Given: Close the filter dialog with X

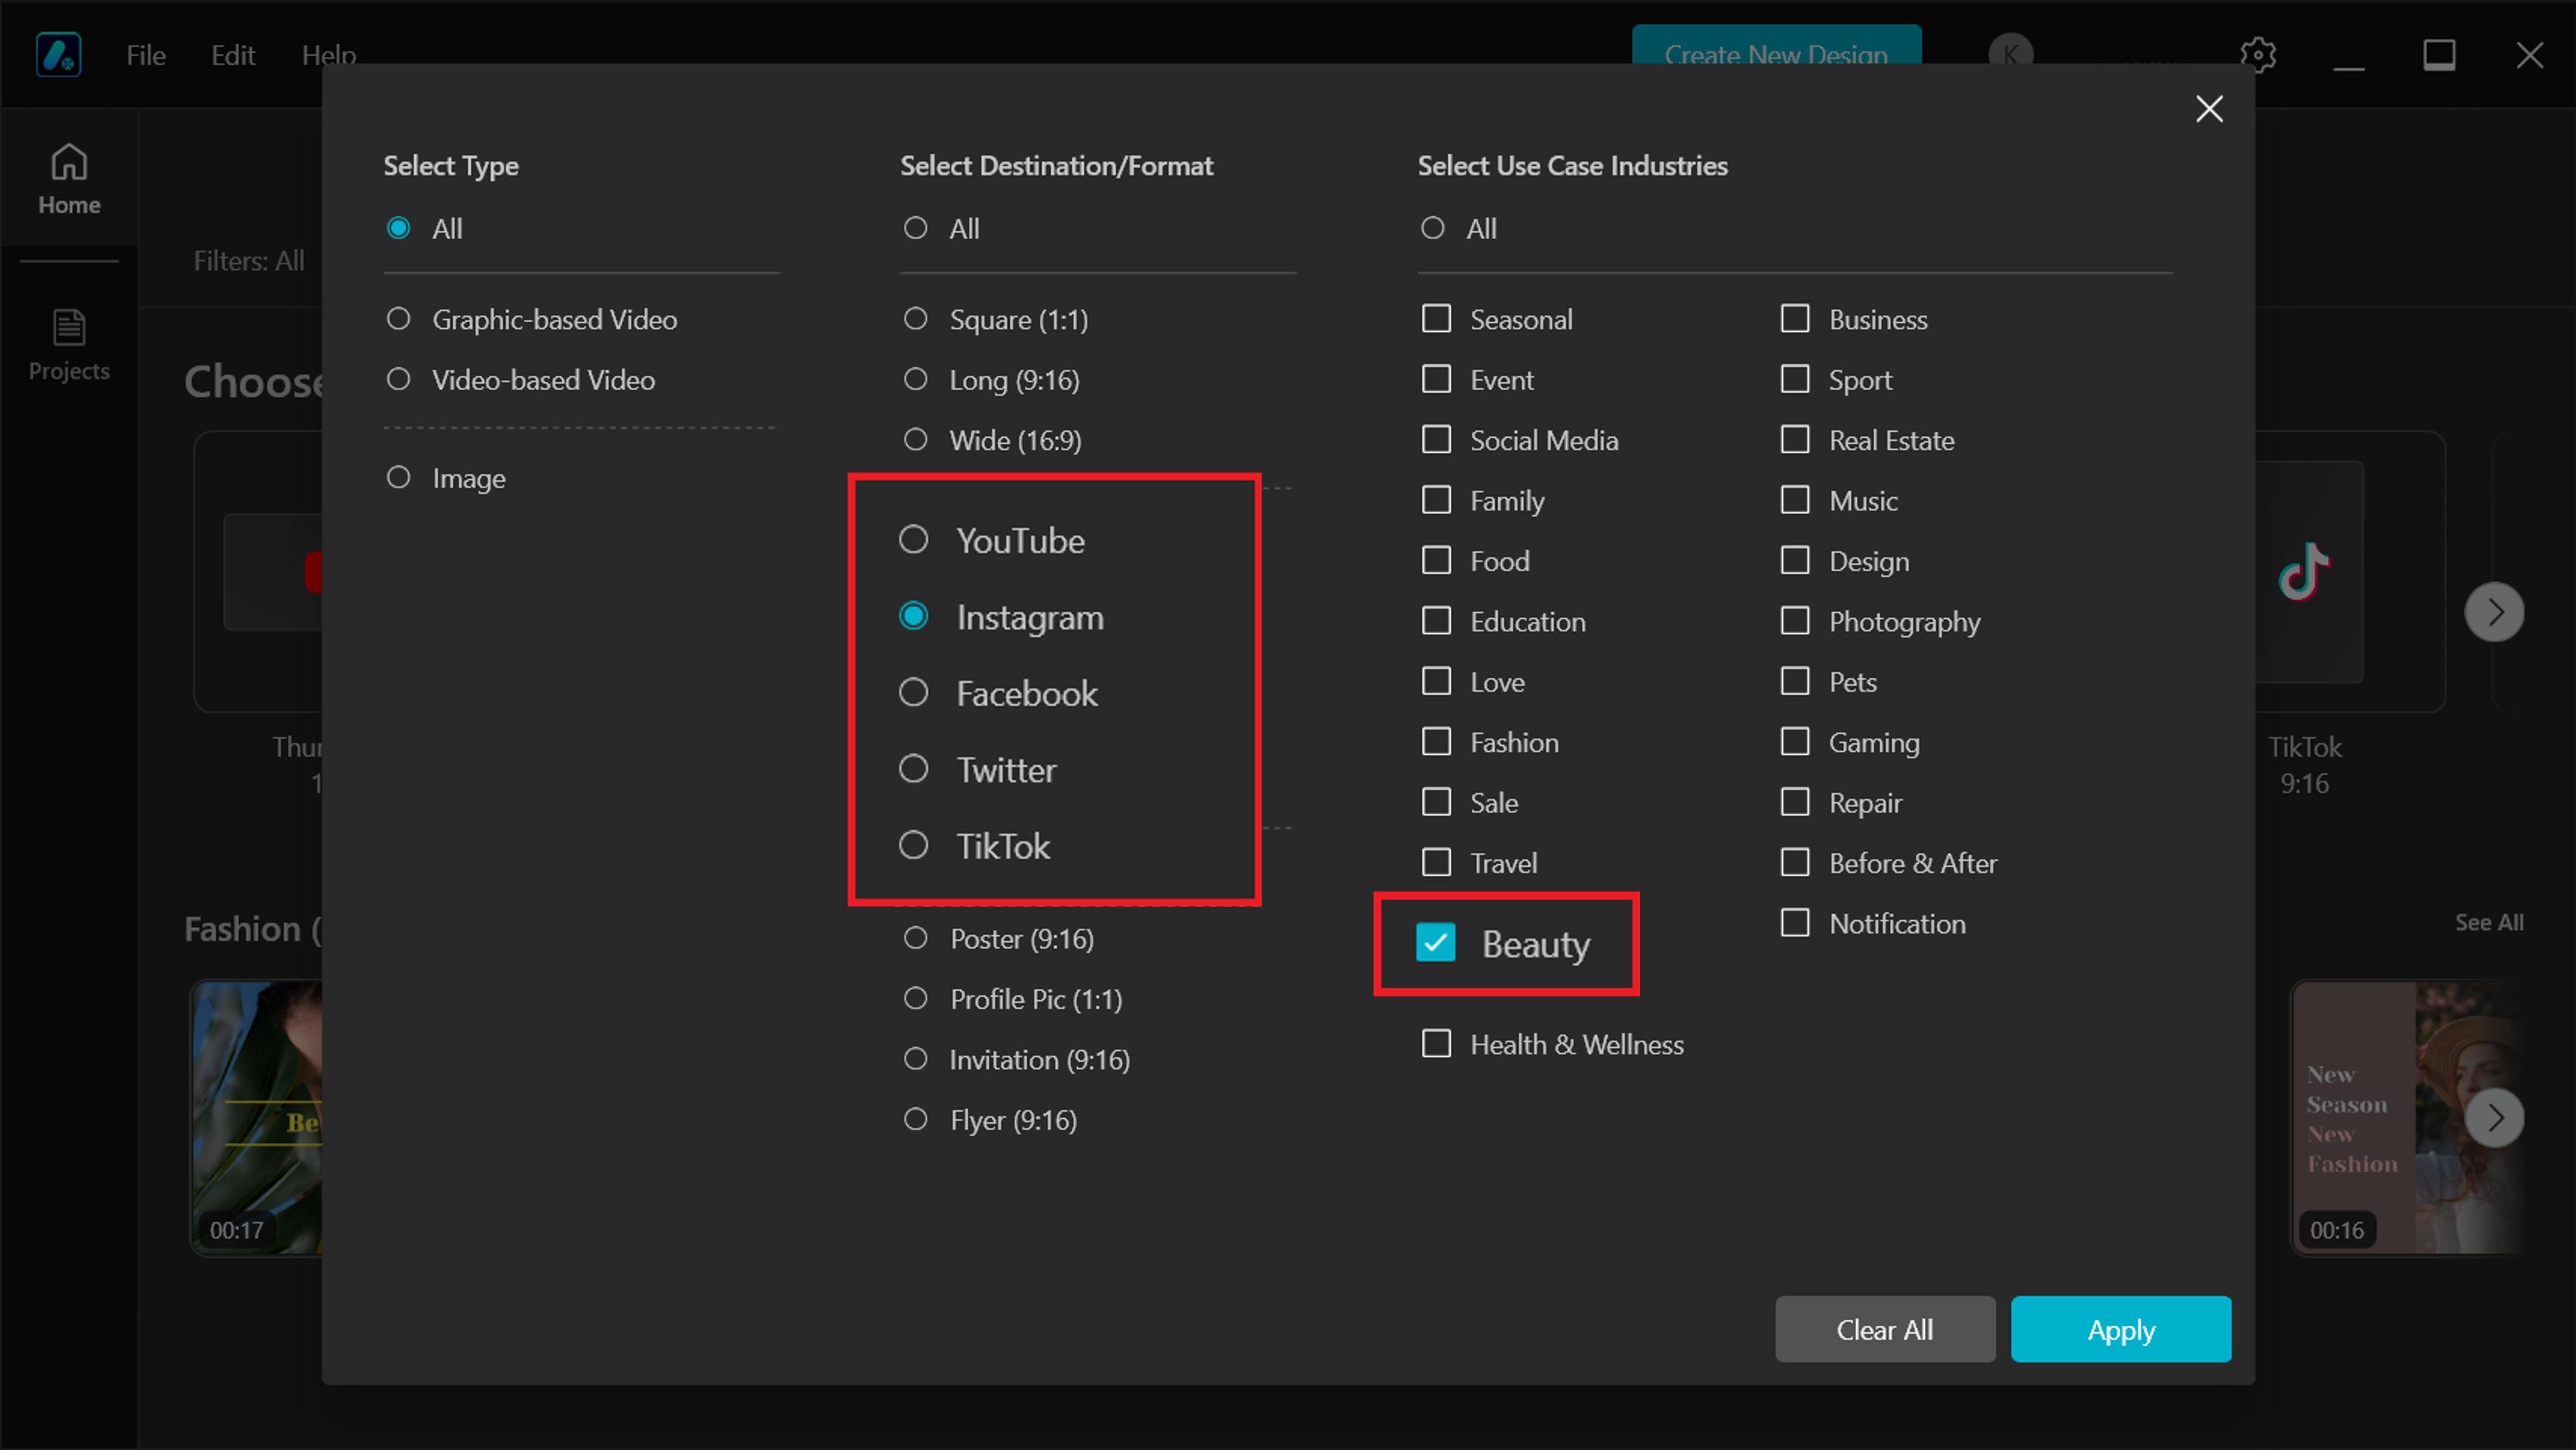Looking at the screenshot, I should [2209, 109].
